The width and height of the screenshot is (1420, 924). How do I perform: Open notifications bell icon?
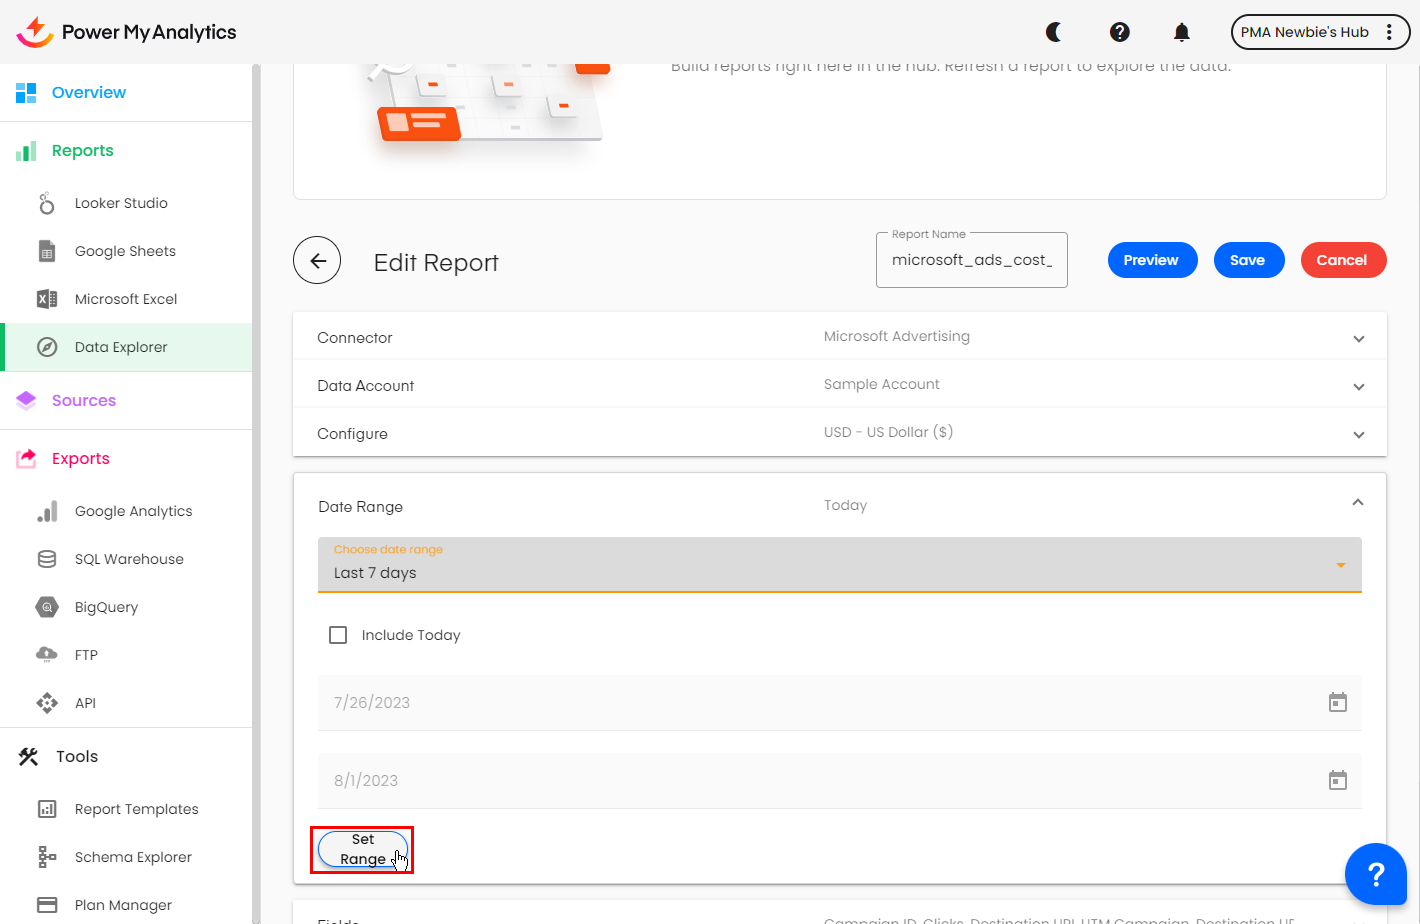(x=1181, y=32)
